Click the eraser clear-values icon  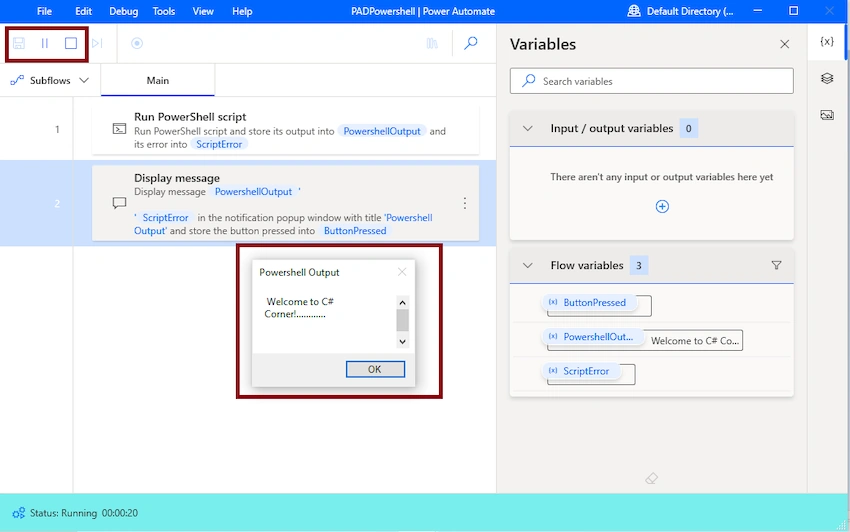[652, 478]
